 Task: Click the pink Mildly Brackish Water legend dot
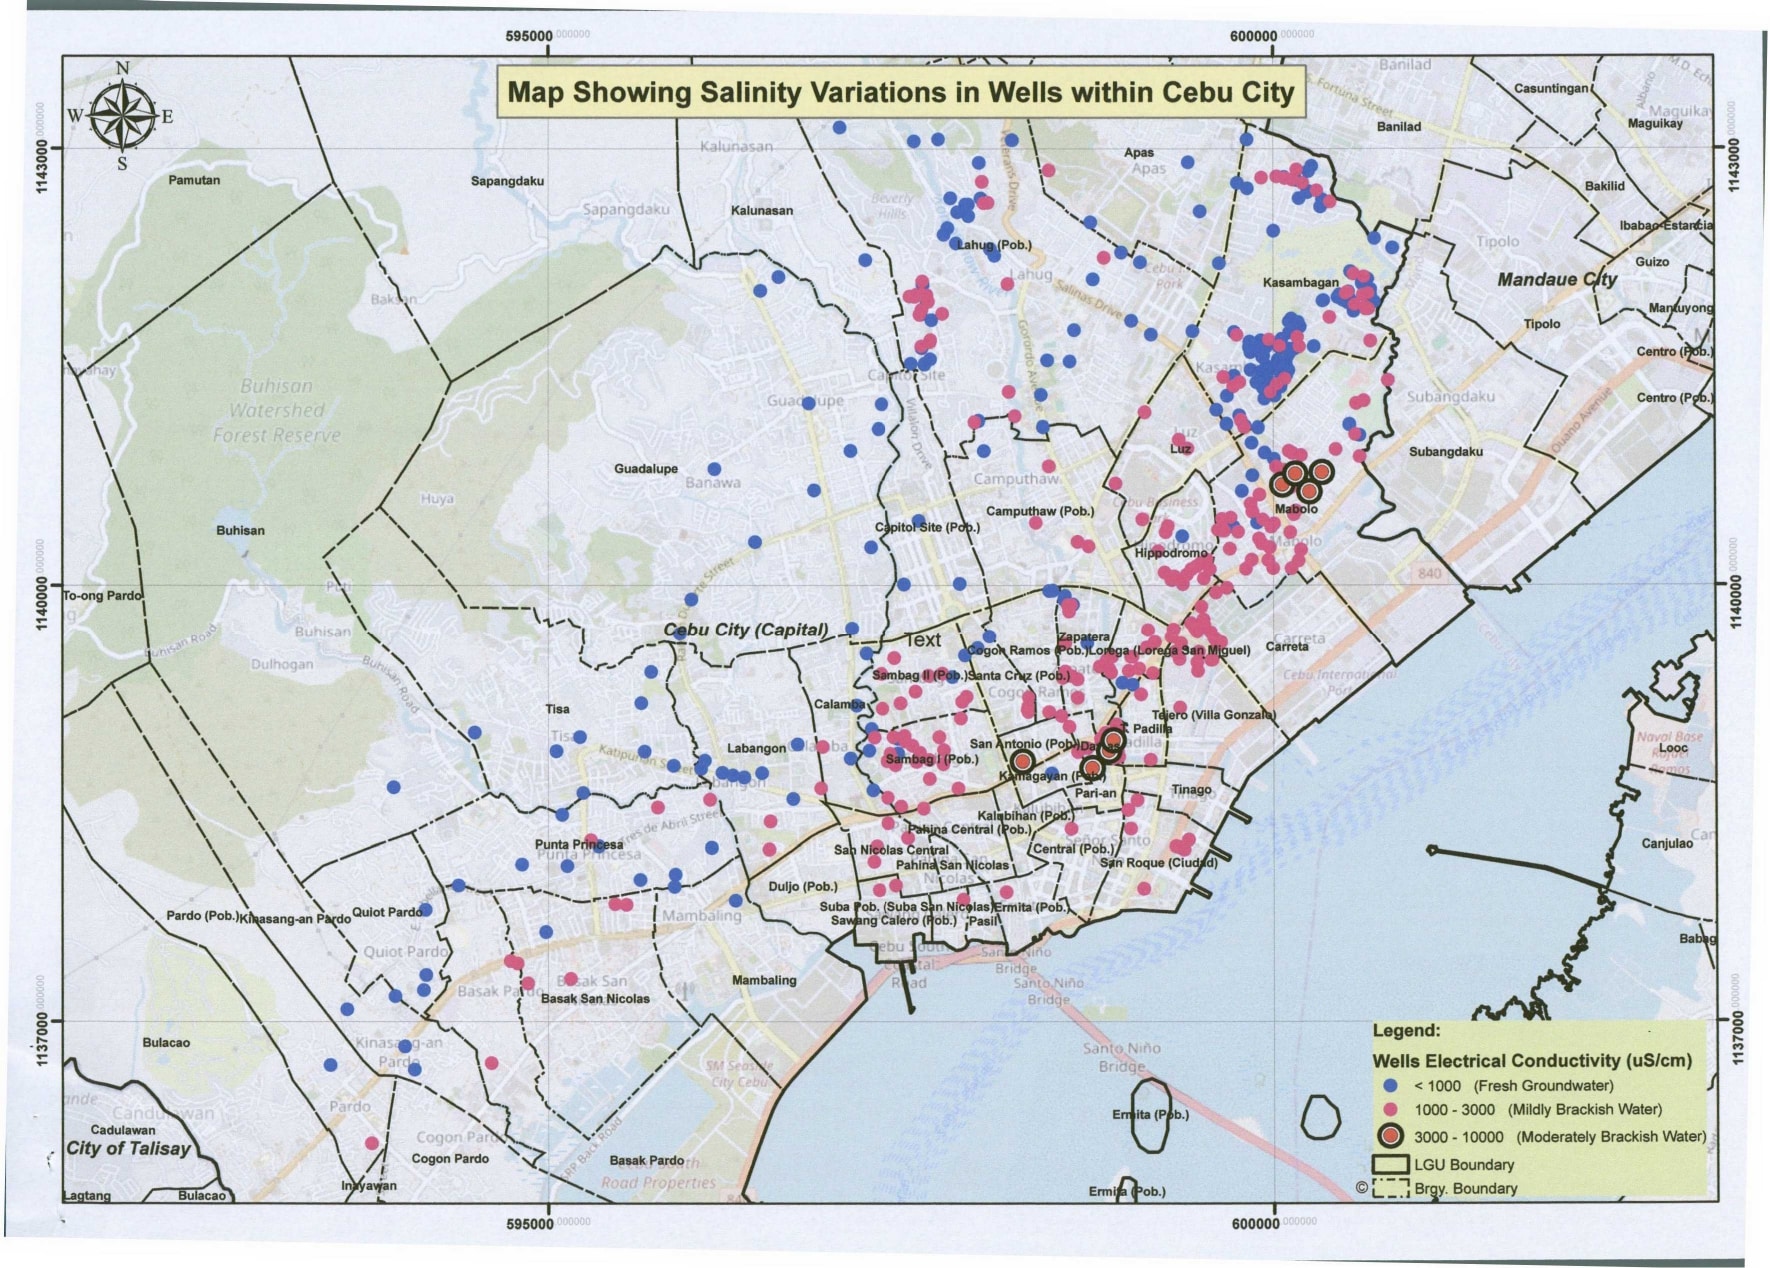coord(1389,1109)
